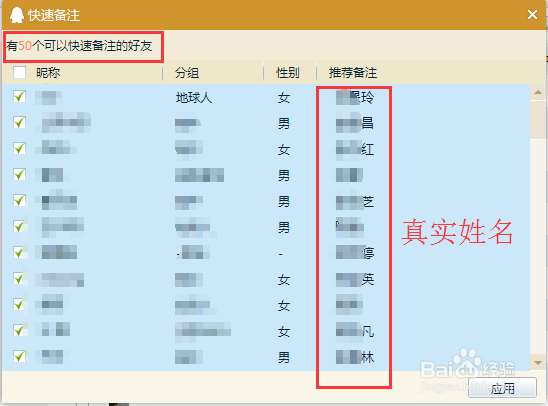
Task: Click the recommended remark ending in 英
Action: pyautogui.click(x=355, y=279)
